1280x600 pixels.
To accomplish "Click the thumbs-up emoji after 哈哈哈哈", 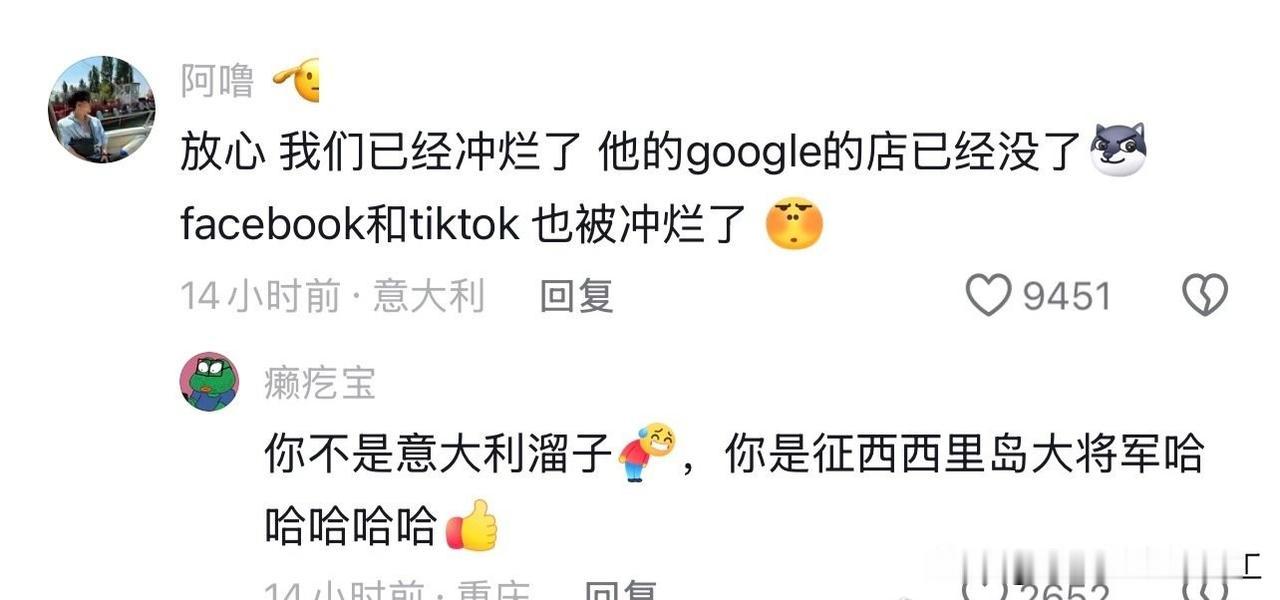I will pos(471,525).
